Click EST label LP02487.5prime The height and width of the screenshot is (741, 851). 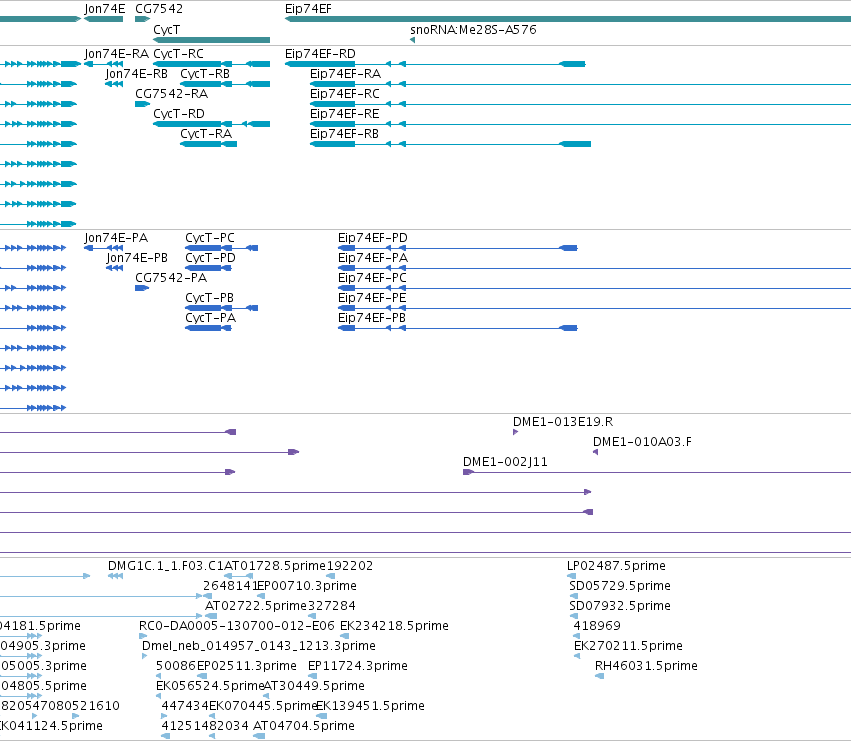pos(617,566)
